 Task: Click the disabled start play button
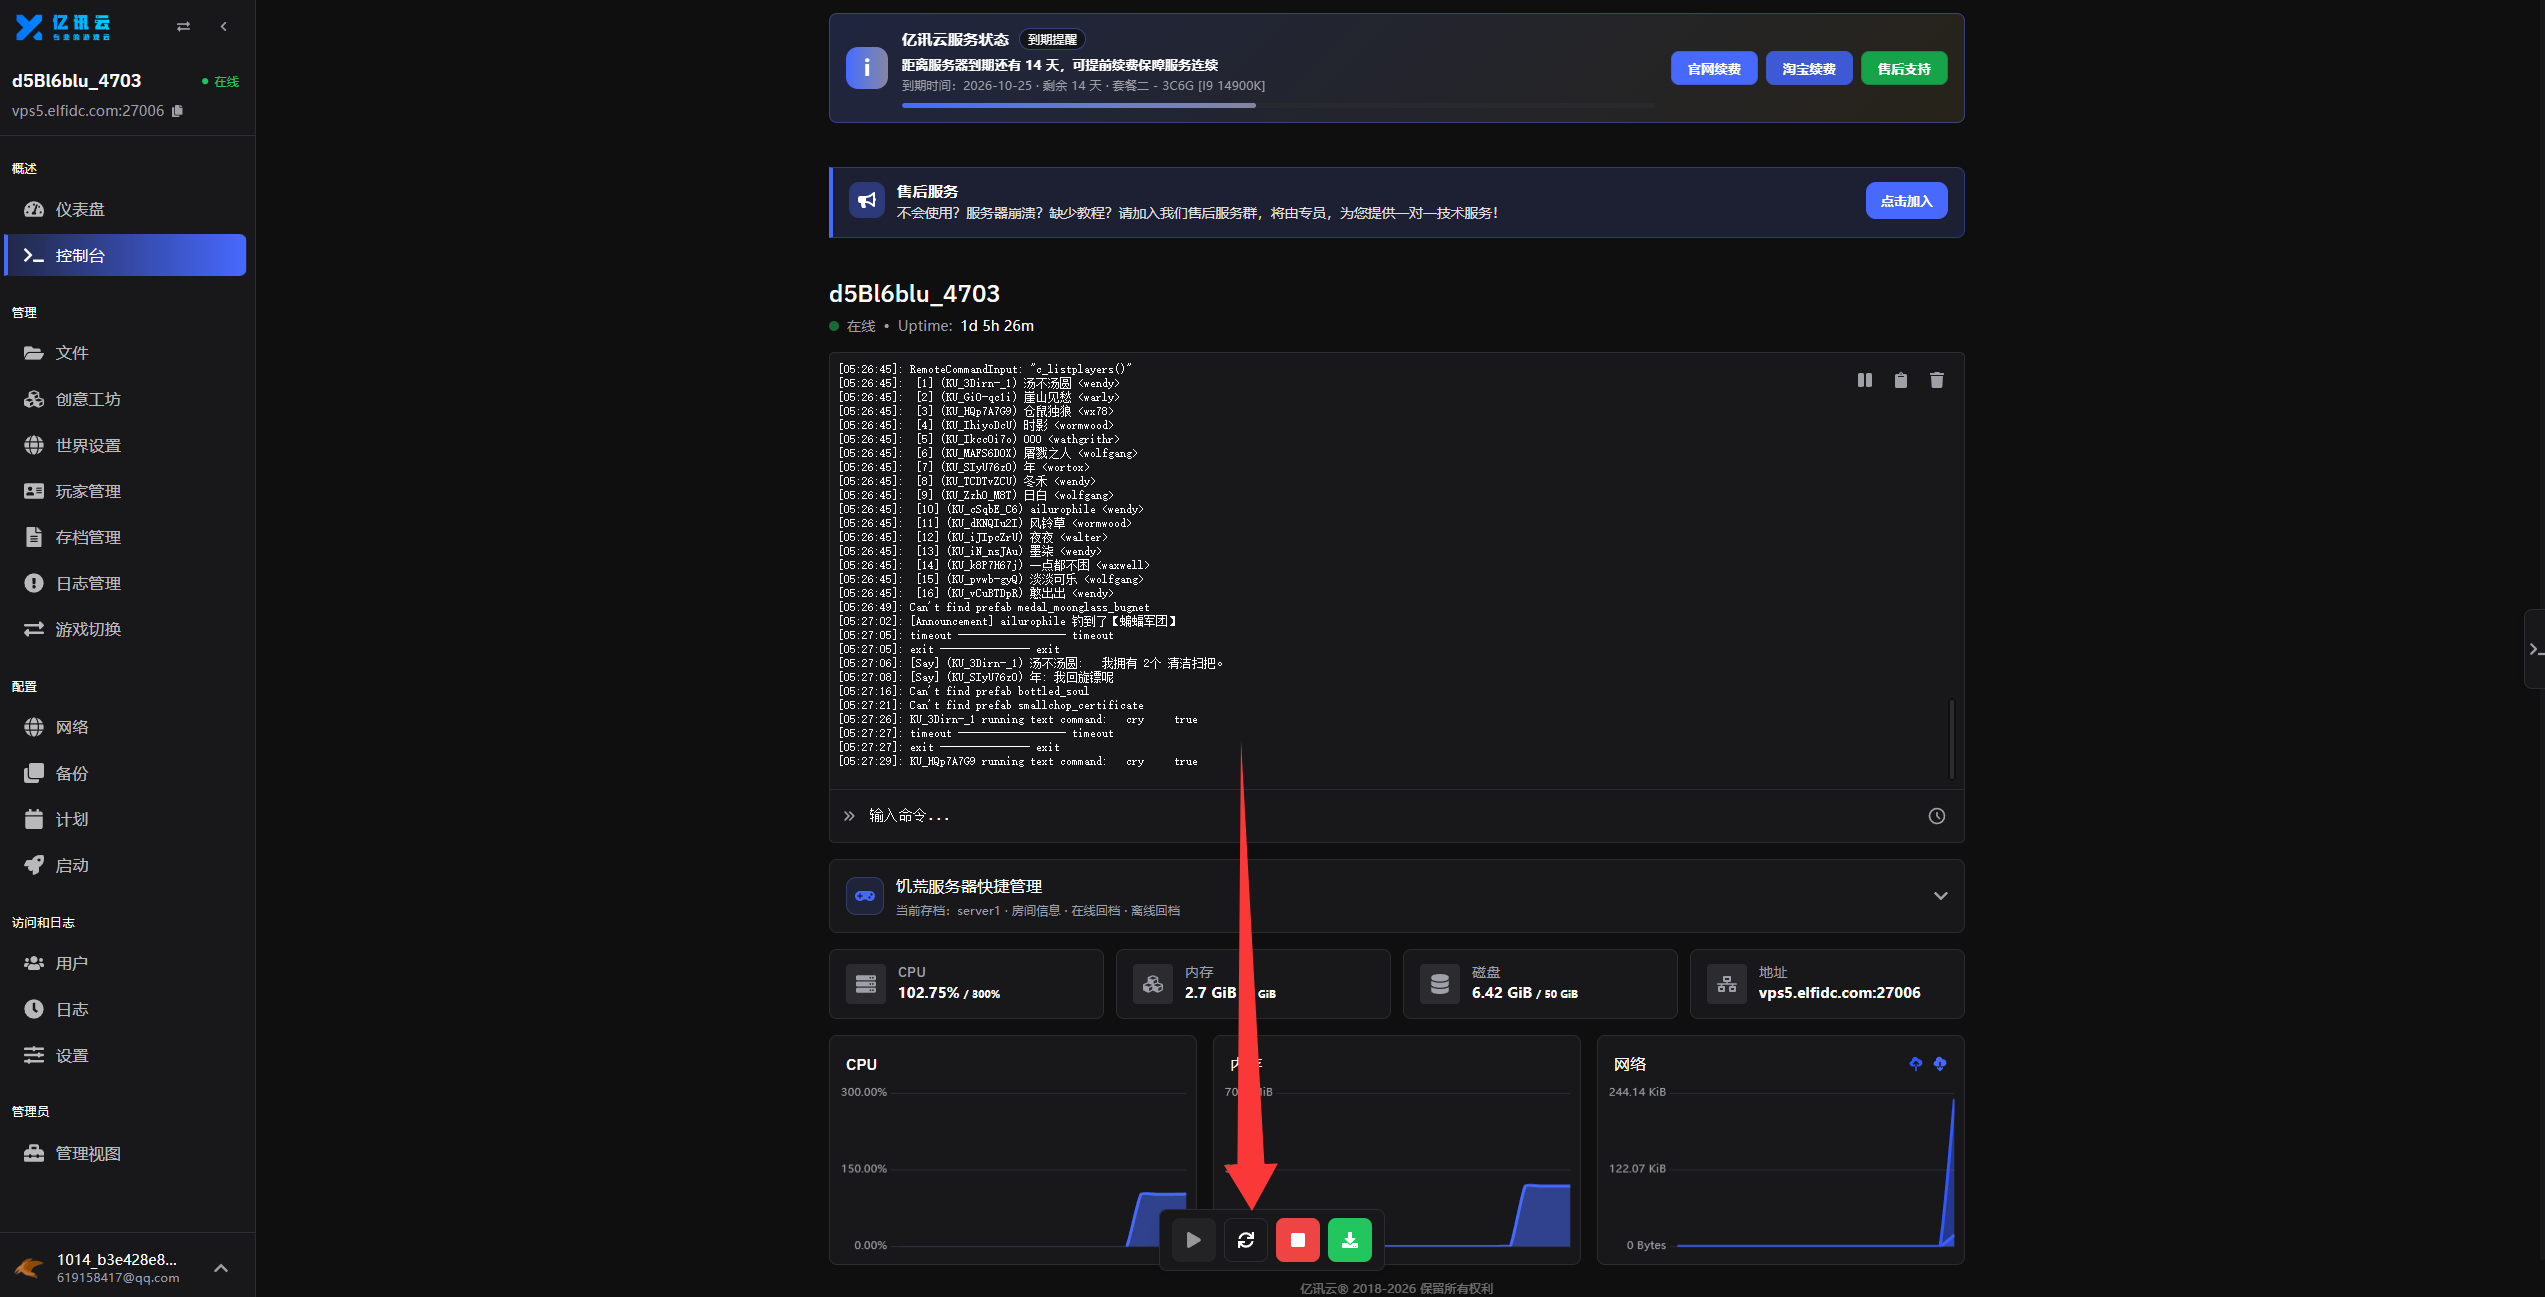click(1193, 1240)
